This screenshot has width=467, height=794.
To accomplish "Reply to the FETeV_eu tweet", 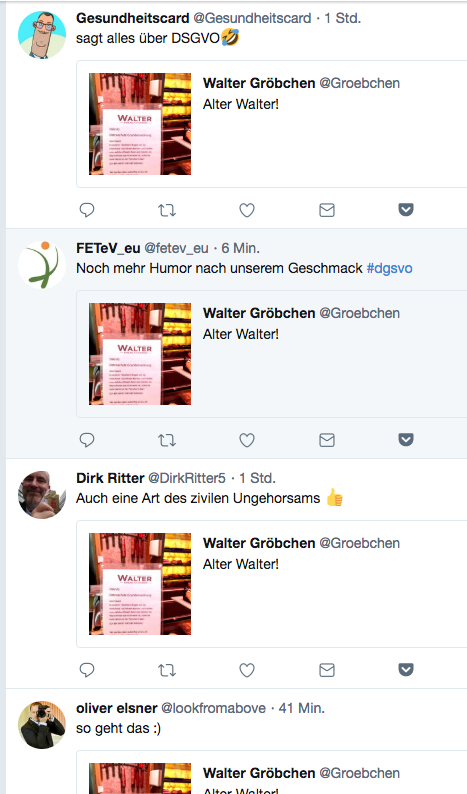I will pyautogui.click(x=87, y=440).
